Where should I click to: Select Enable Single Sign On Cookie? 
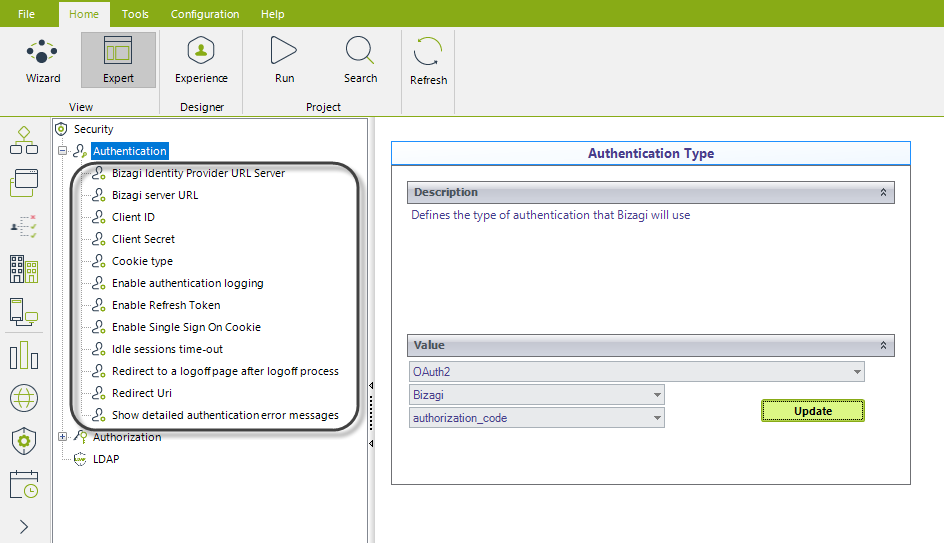[x=186, y=327]
